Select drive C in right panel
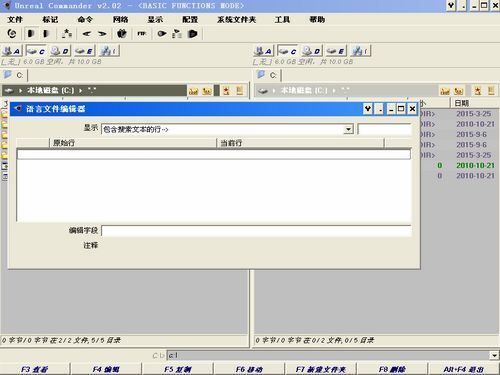Image resolution: width=500 pixels, height=375 pixels. (287, 51)
